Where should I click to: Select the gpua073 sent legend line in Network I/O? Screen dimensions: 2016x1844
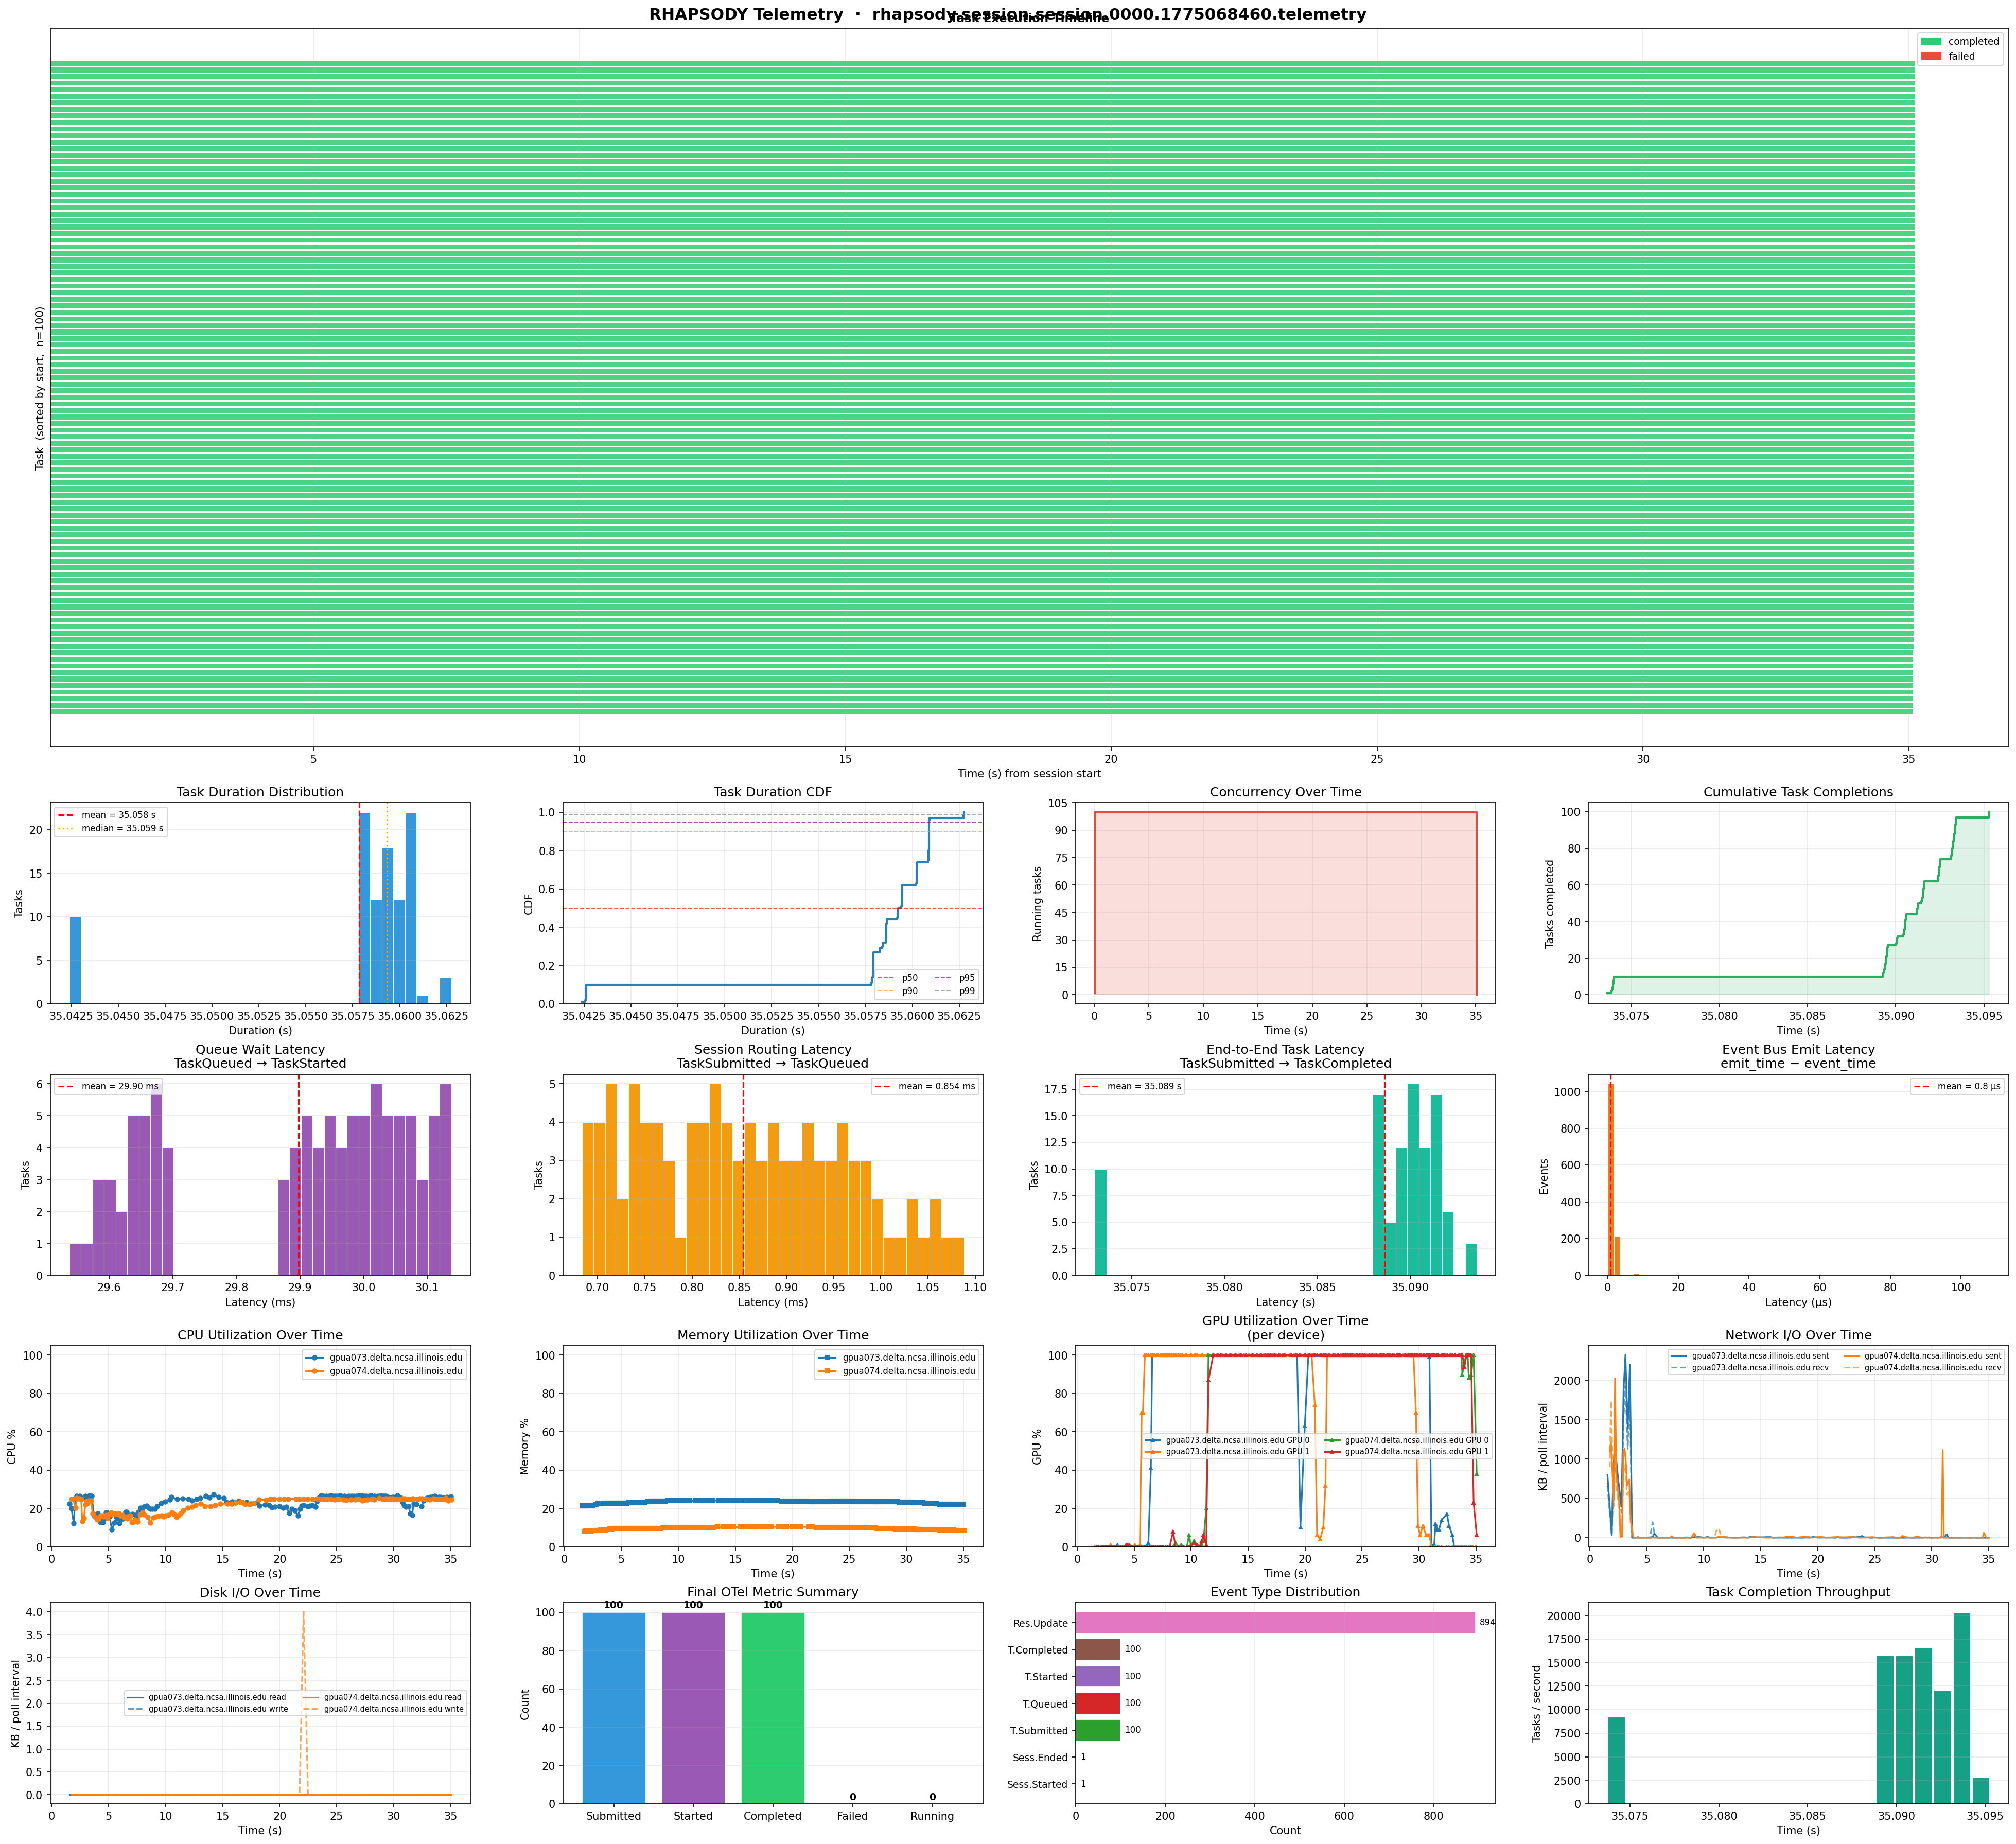click(x=1679, y=1357)
